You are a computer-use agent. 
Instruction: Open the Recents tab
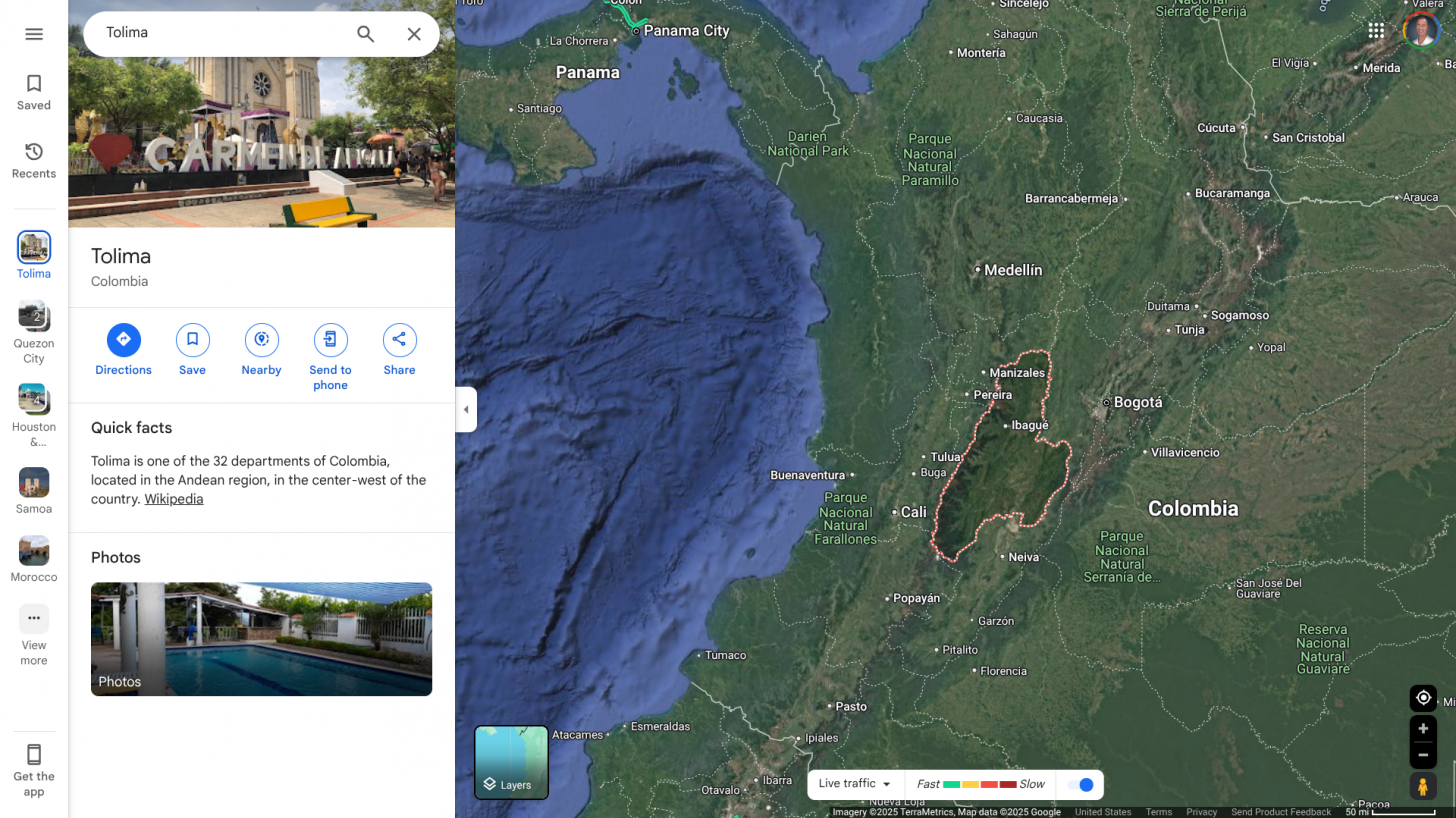coord(34,160)
